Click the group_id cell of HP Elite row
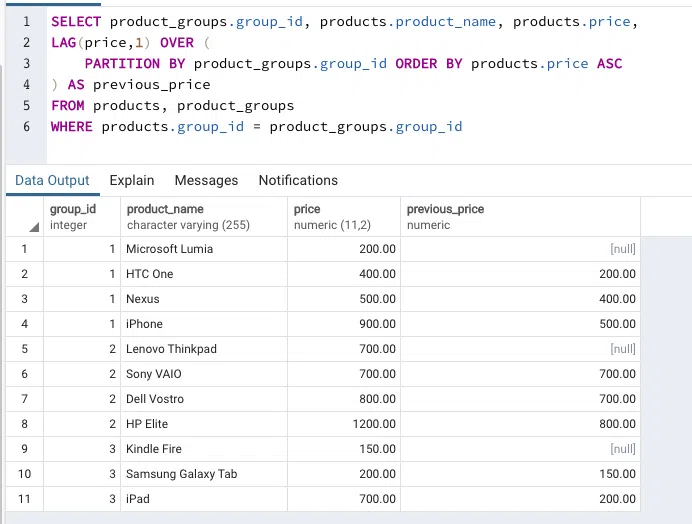Viewport: 692px width, 524px height. click(x=82, y=424)
